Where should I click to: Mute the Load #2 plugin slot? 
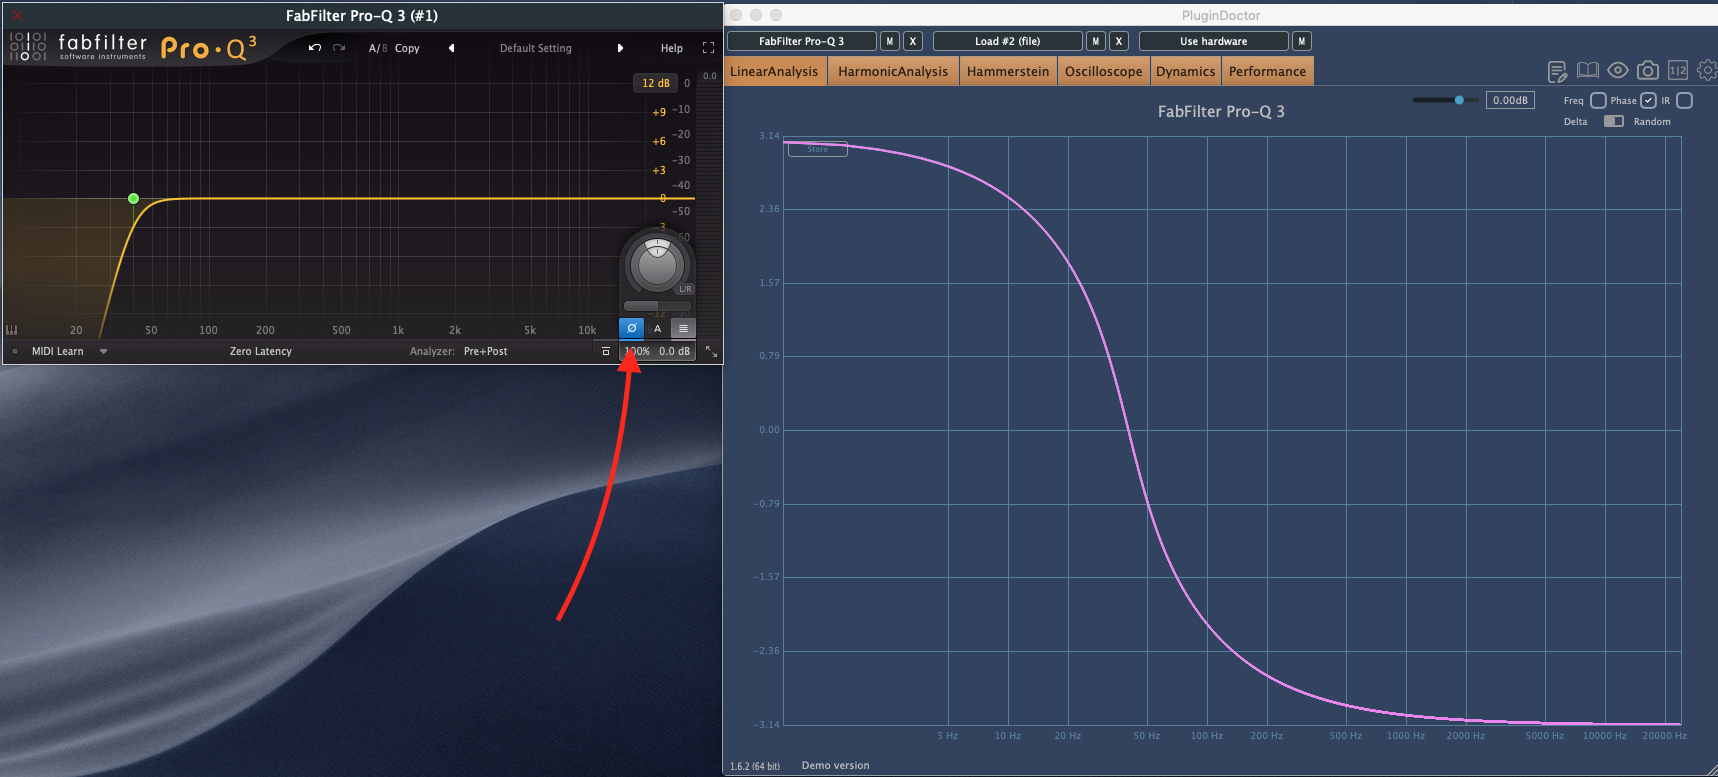click(1096, 41)
